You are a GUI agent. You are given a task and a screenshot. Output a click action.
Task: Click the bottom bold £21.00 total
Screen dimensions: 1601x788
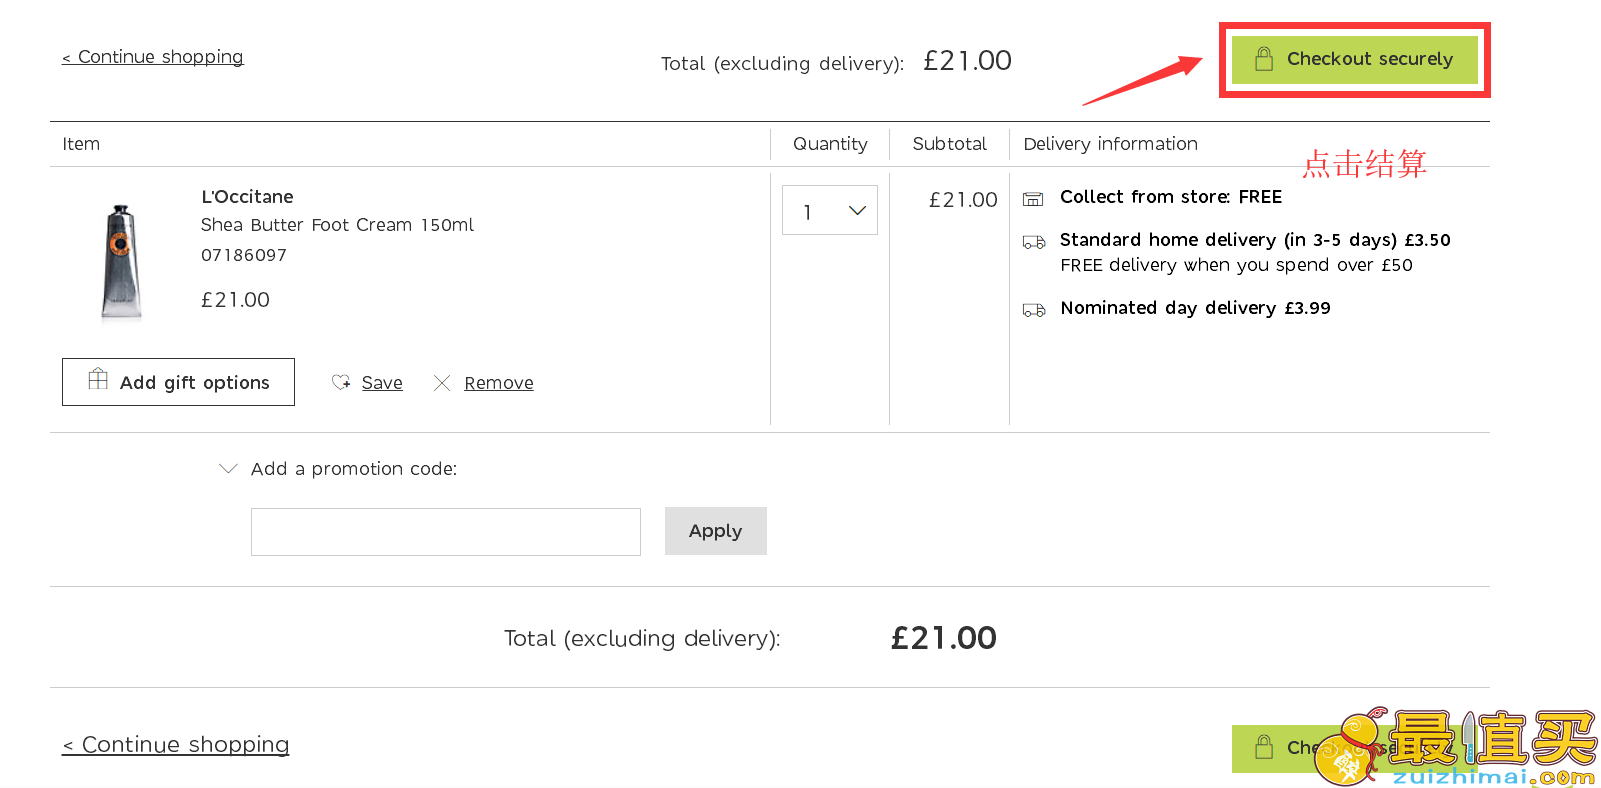pos(943,638)
